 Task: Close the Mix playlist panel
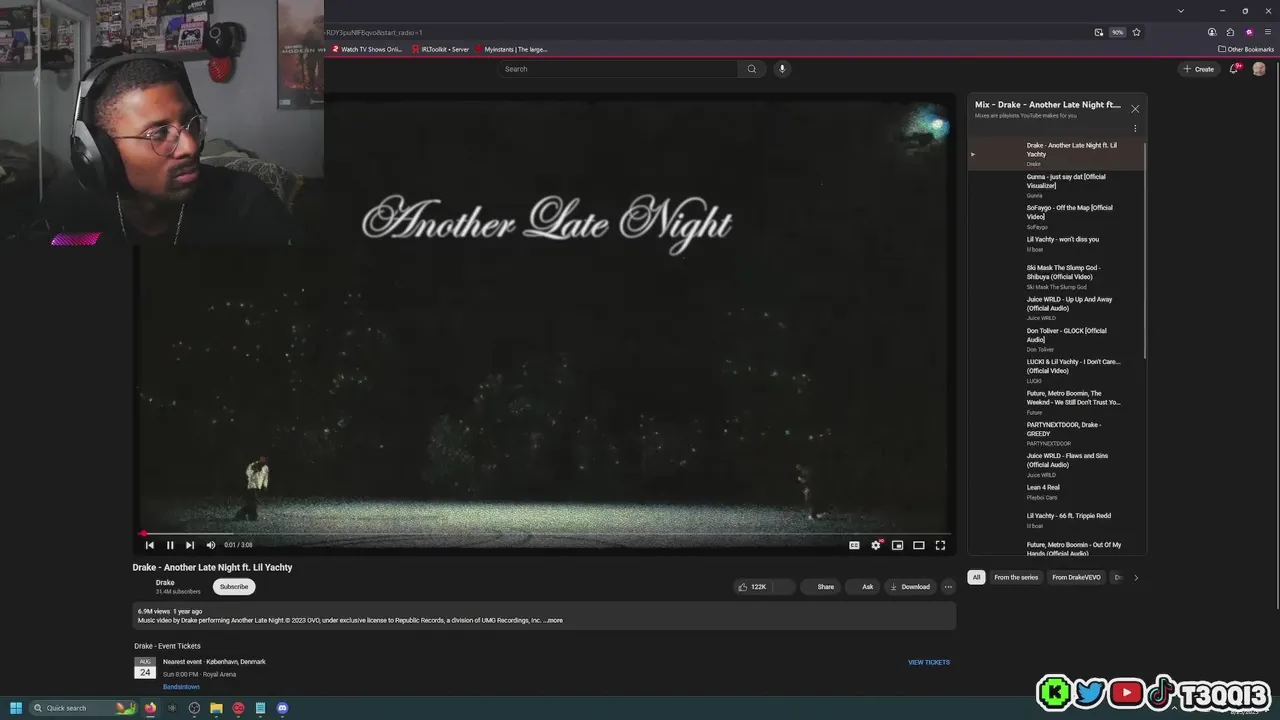pyautogui.click(x=1135, y=108)
